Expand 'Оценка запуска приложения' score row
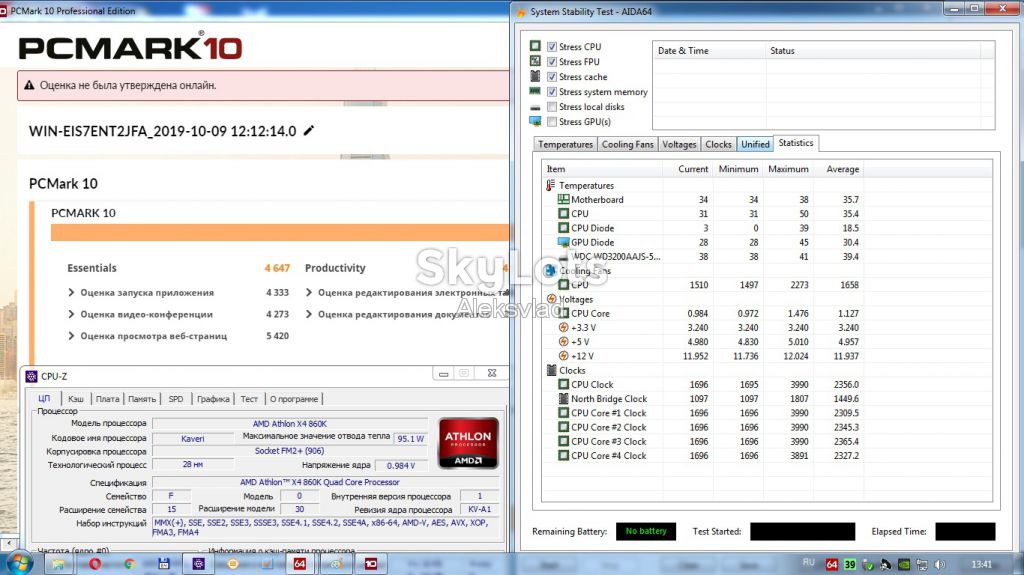Image resolution: width=1024 pixels, height=575 pixels. coord(71,292)
